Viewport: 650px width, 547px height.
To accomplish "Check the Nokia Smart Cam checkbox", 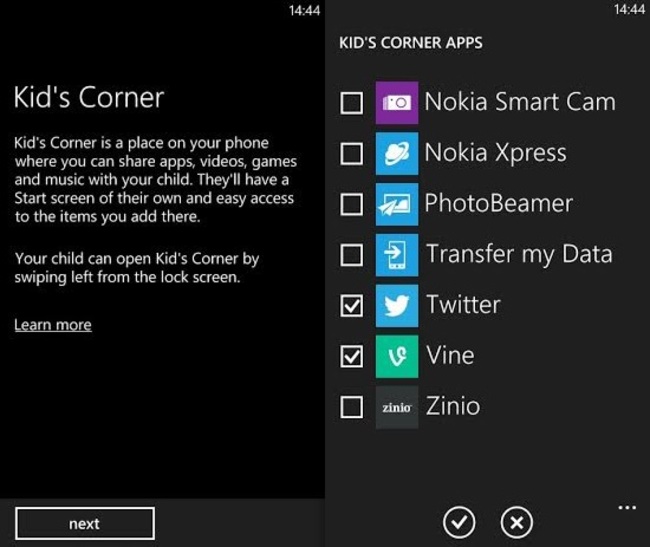I will (352, 103).
